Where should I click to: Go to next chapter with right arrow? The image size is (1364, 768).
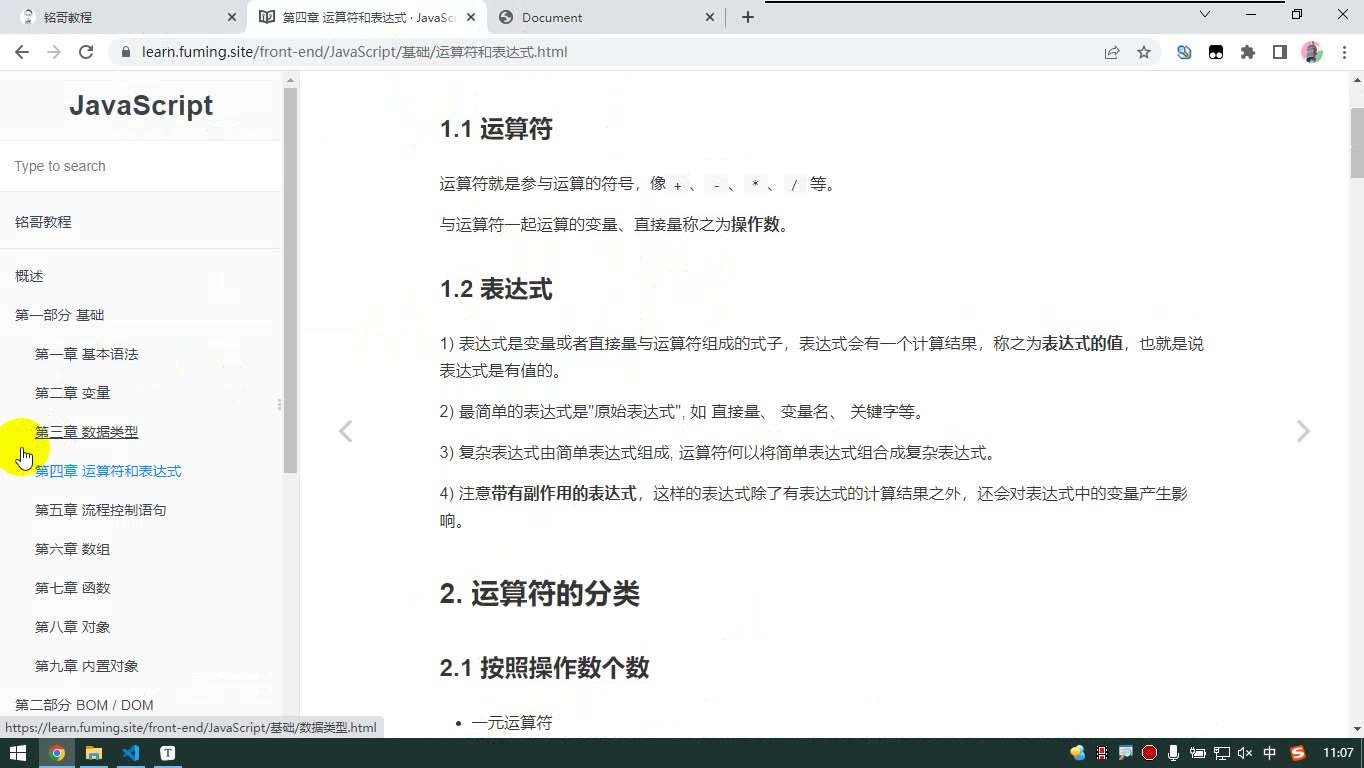[x=1303, y=431]
